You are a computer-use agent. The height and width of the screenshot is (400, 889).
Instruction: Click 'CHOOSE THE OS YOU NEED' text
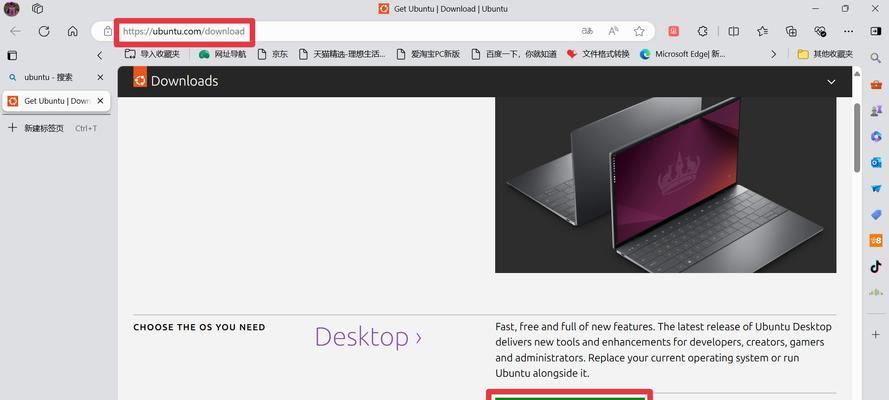(x=199, y=327)
